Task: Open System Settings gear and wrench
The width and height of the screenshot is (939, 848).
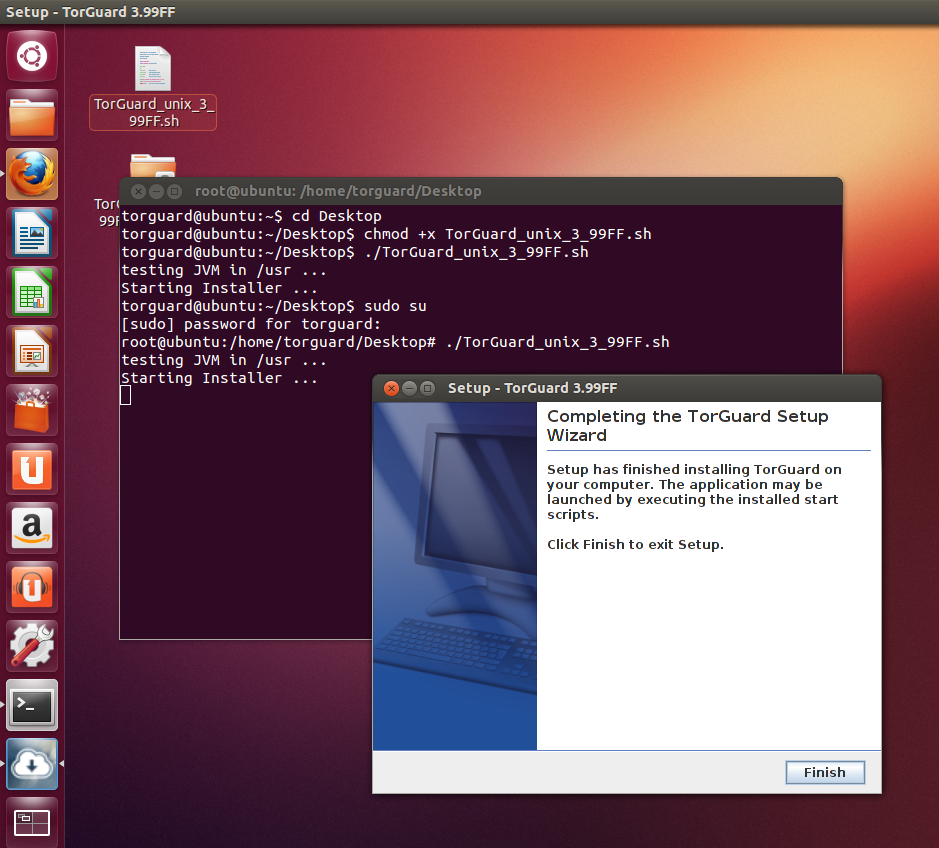Action: (32, 646)
